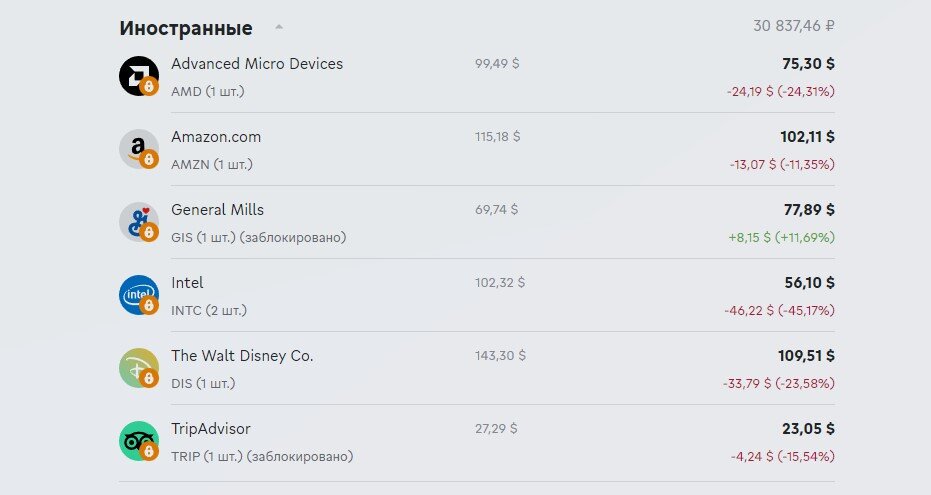Click the Walt Disney logo icon
Viewport: 931px width, 495px height.
pos(138,368)
